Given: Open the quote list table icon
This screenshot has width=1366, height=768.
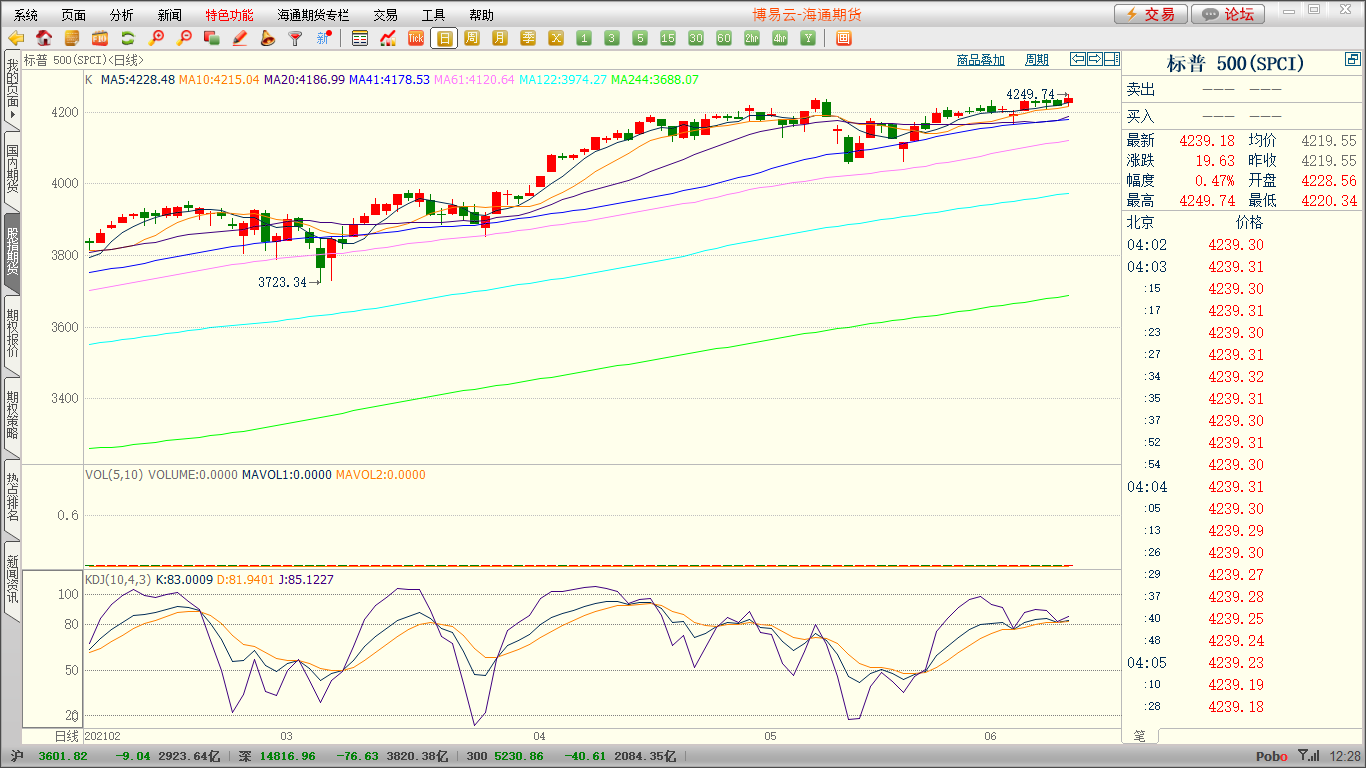Looking at the screenshot, I should coord(360,39).
